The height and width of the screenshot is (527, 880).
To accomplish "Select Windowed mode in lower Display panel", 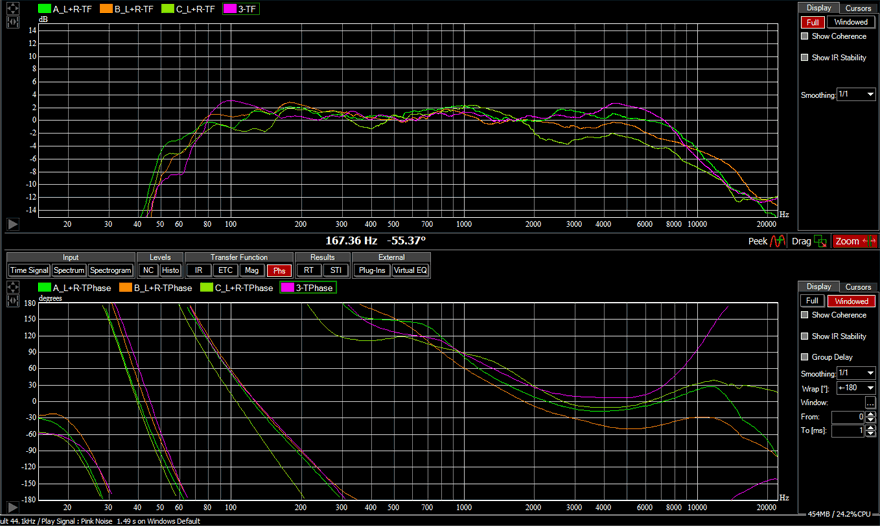I will click(x=851, y=301).
